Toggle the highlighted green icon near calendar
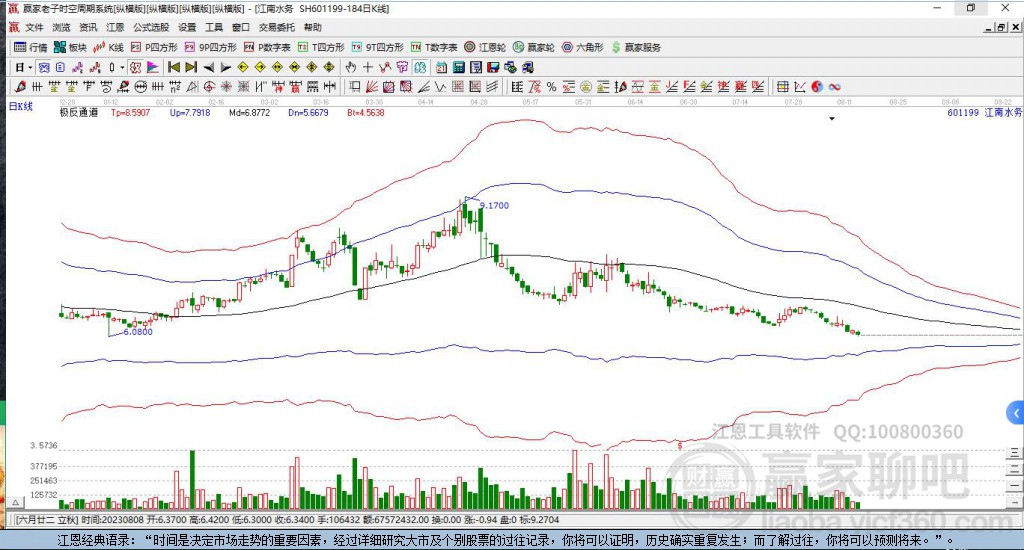The width and height of the screenshot is (1024, 550). pos(420,67)
